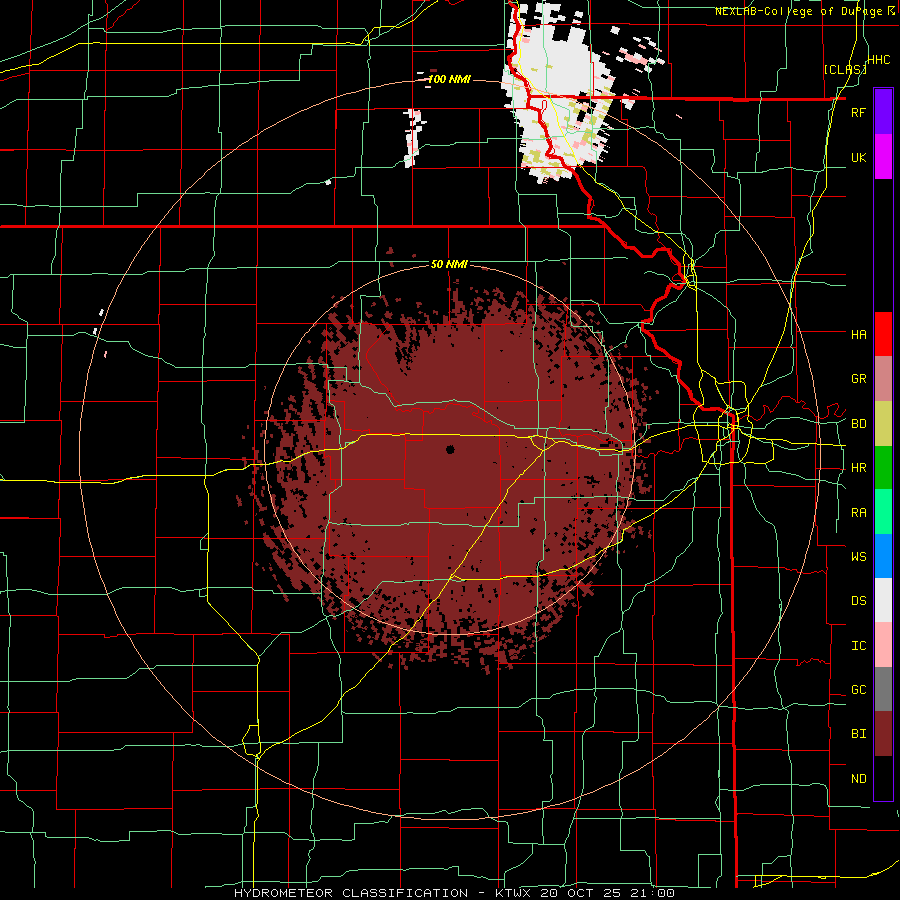The height and width of the screenshot is (900, 900).
Task: Click the DS white legend swatch
Action: tap(883, 600)
